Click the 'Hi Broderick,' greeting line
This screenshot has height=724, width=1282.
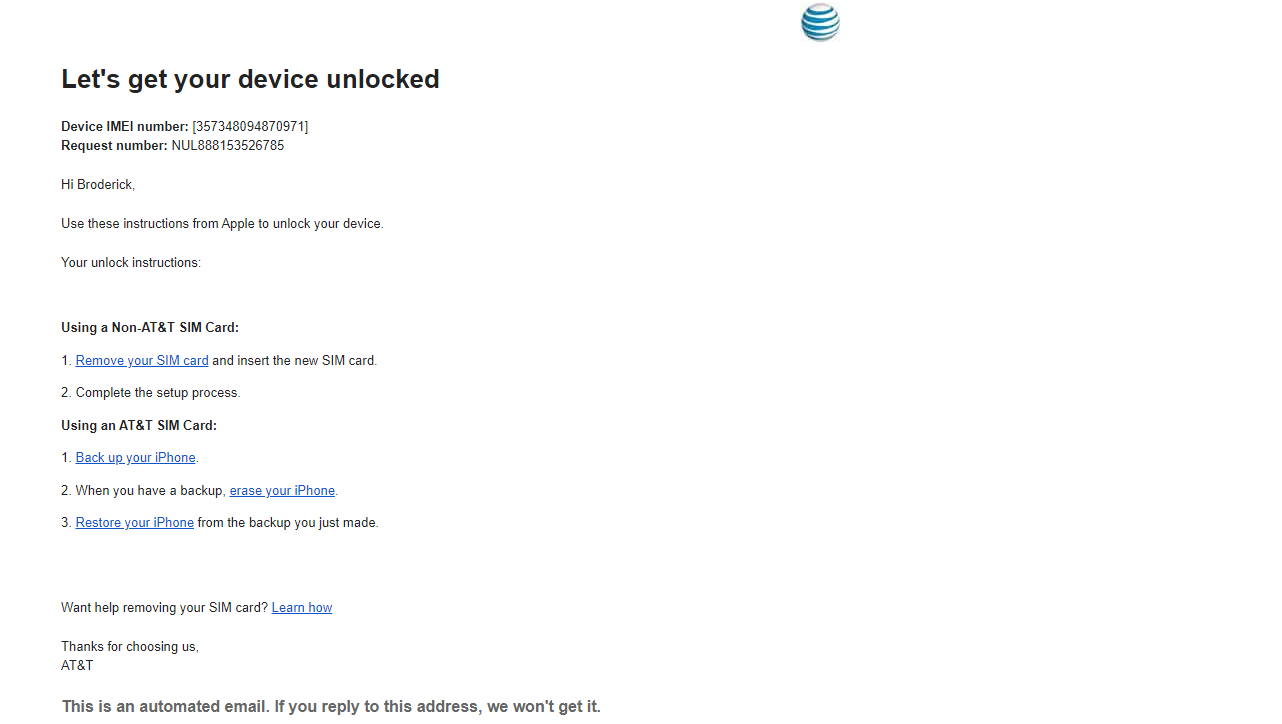click(x=98, y=185)
